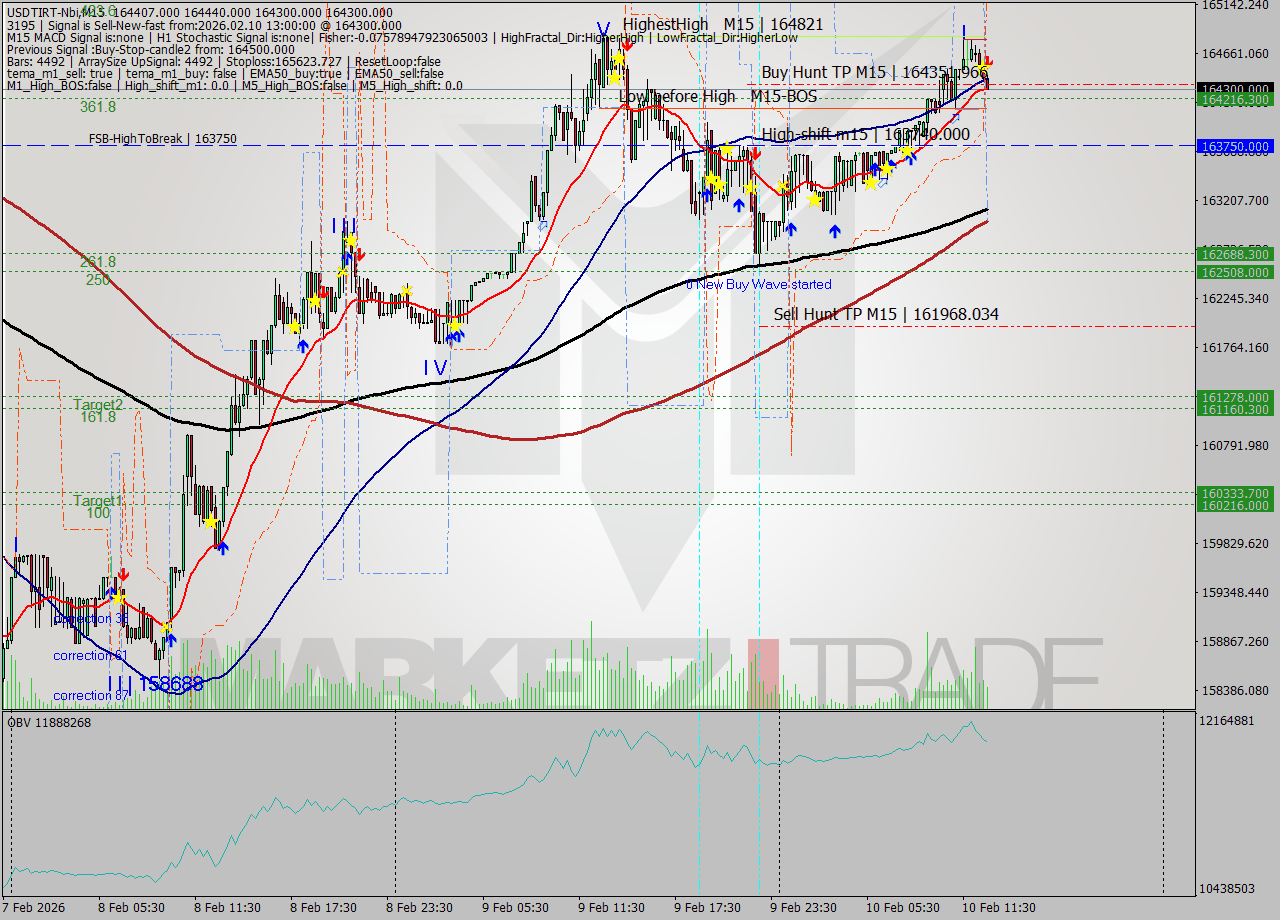Screen dimensions: 1280x920
Task: Toggle the EMA50_buy:true flag in the info bar
Action: pos(299,73)
